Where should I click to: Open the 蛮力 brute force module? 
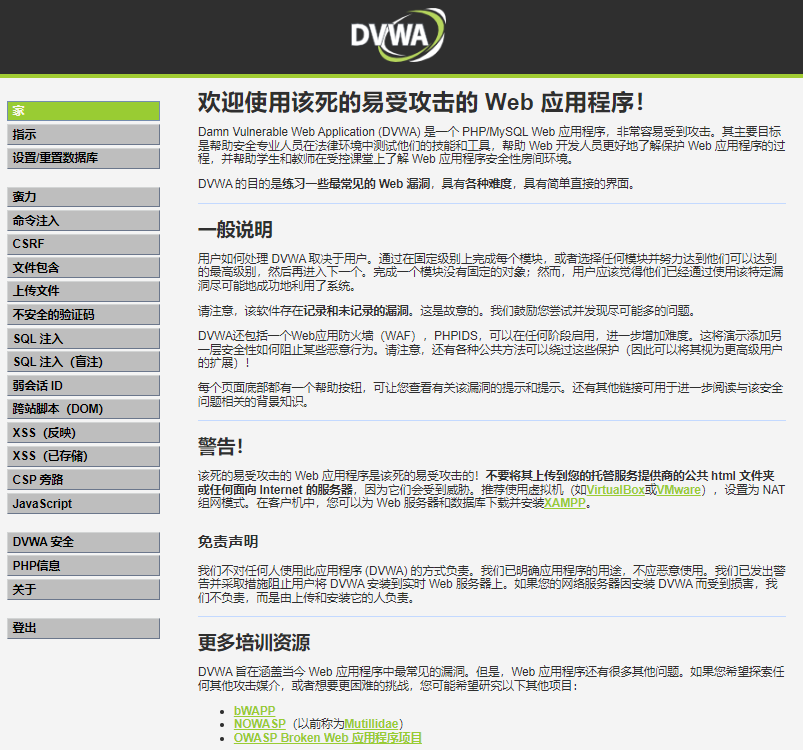(83, 197)
